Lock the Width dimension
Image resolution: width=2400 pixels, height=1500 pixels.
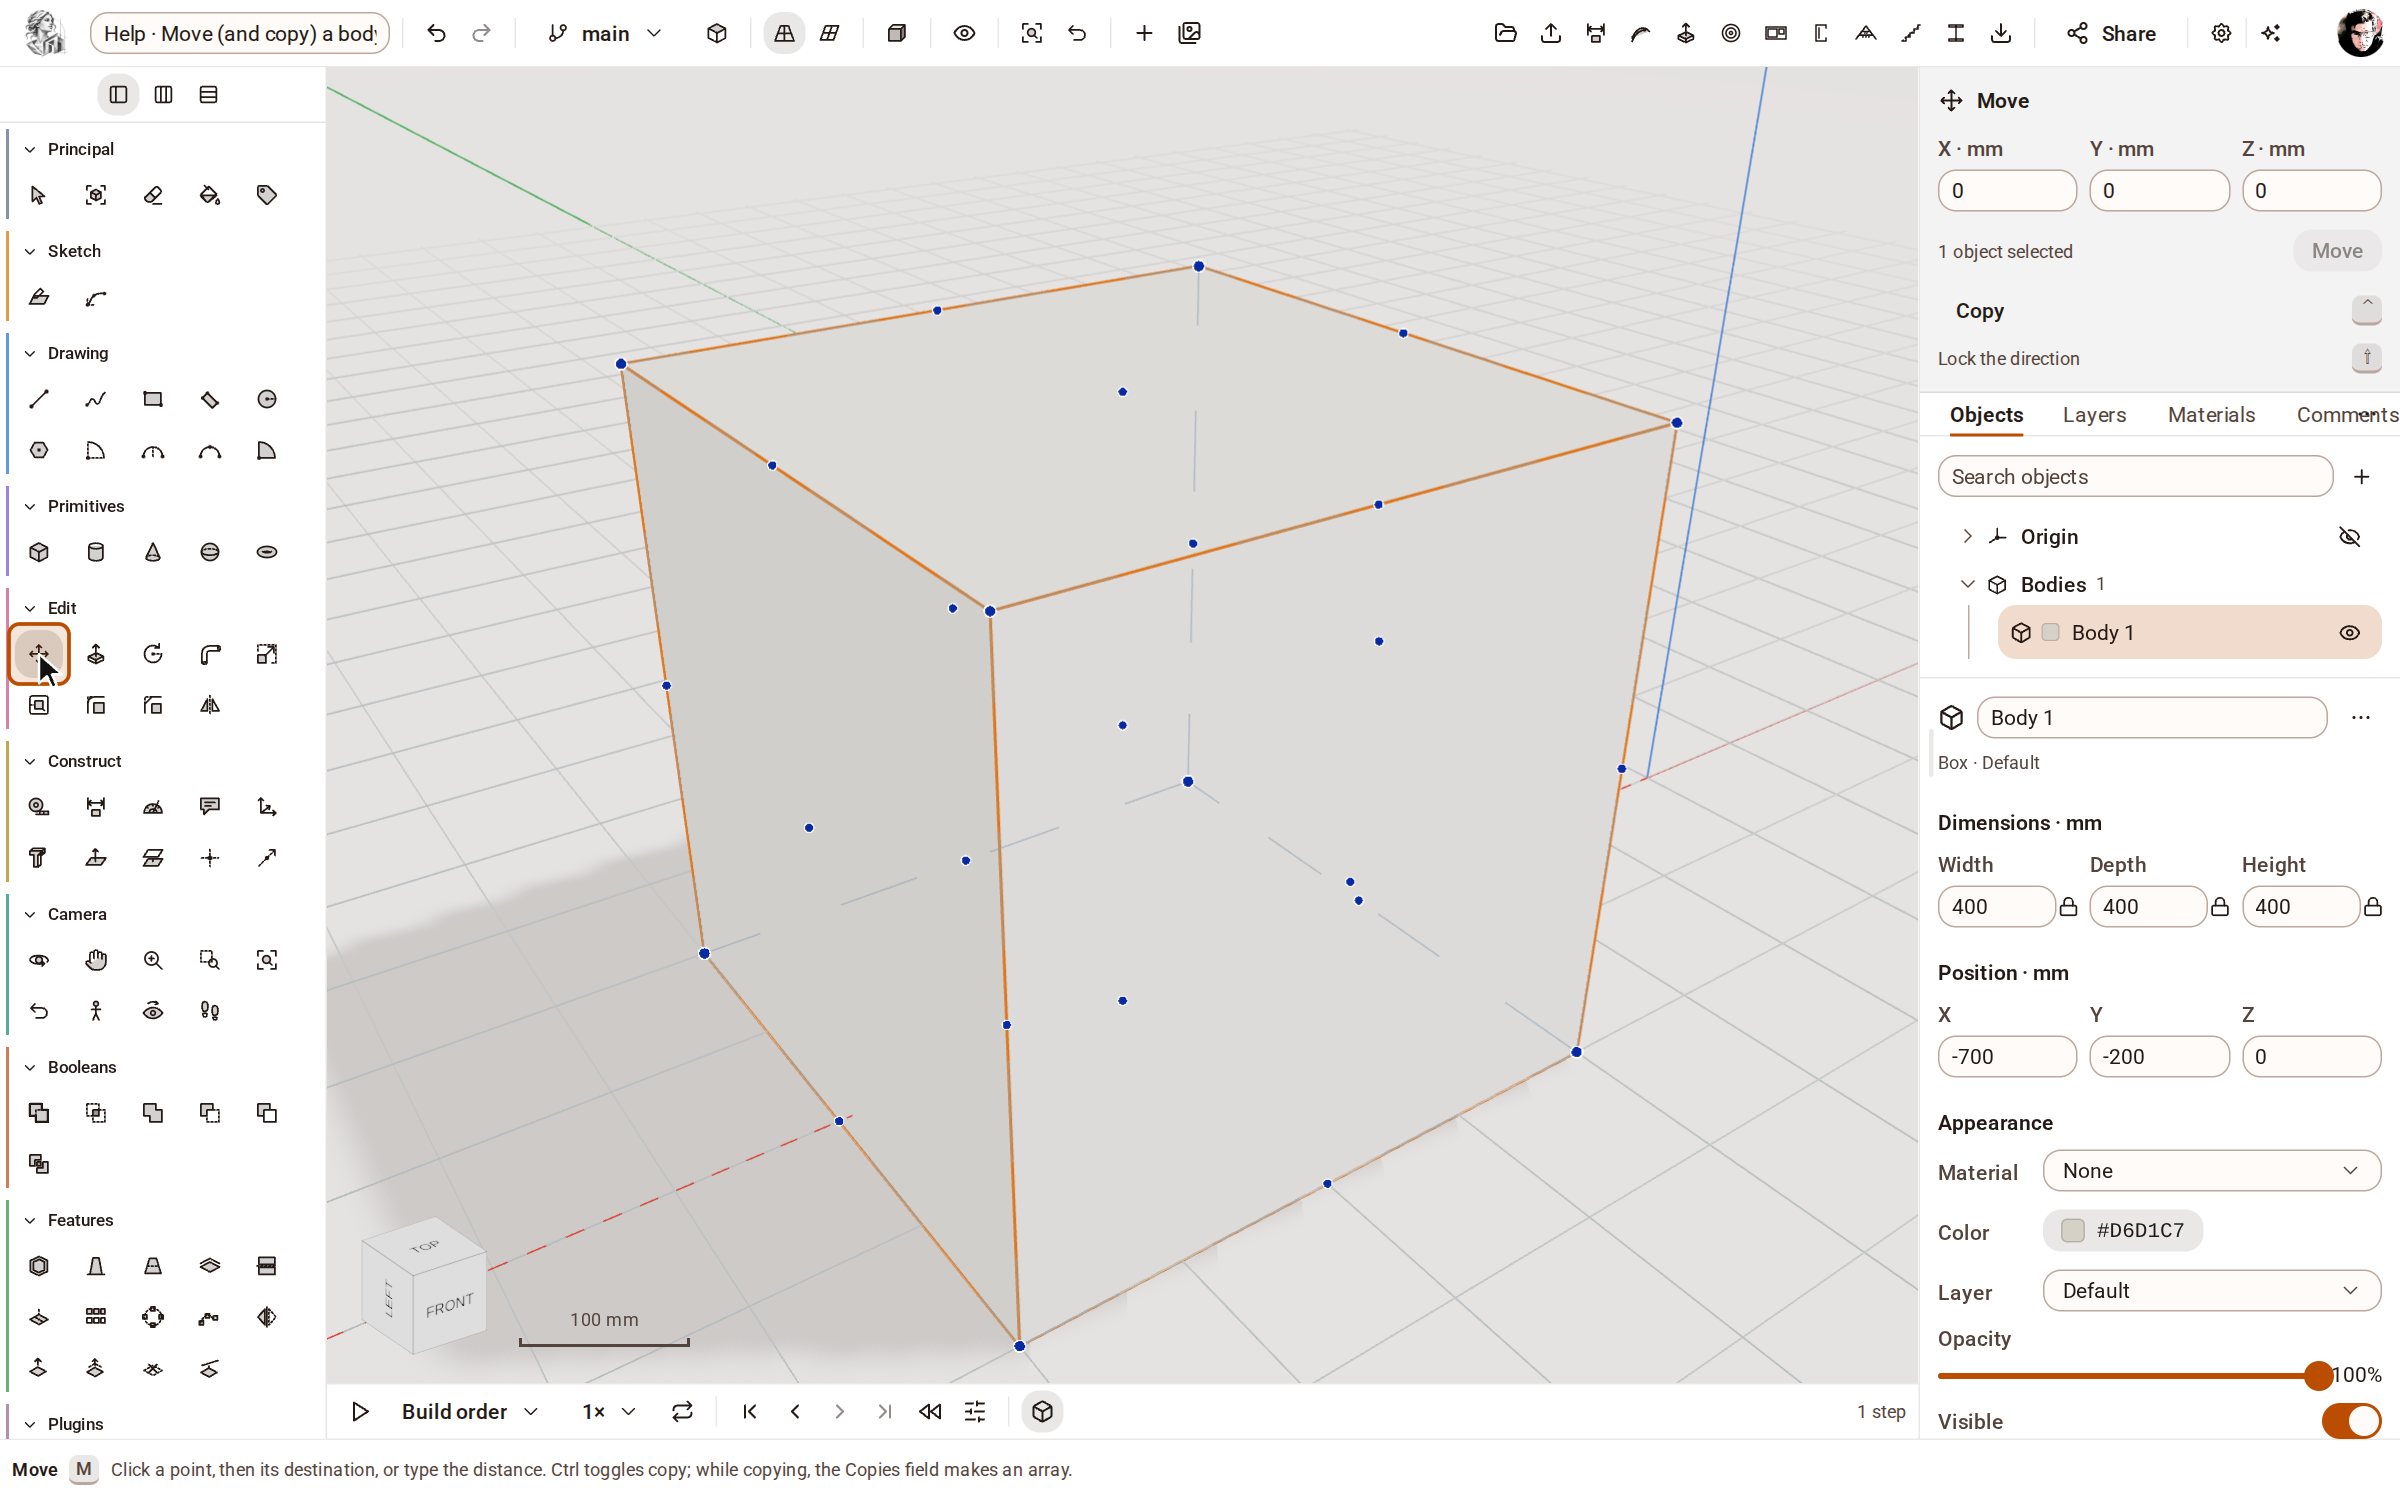[2068, 907]
